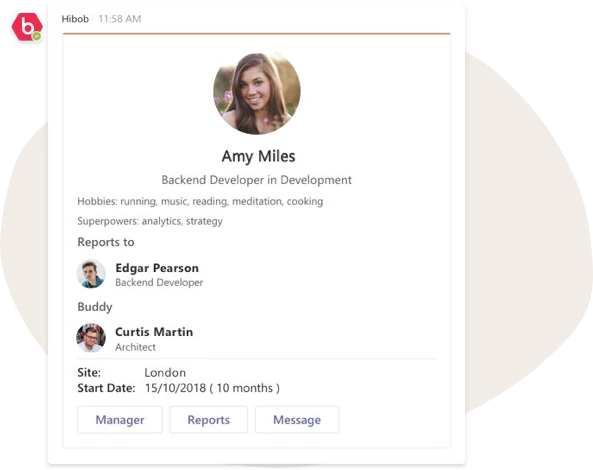
Task: Click Edgar Pearson's avatar
Action: [x=91, y=274]
